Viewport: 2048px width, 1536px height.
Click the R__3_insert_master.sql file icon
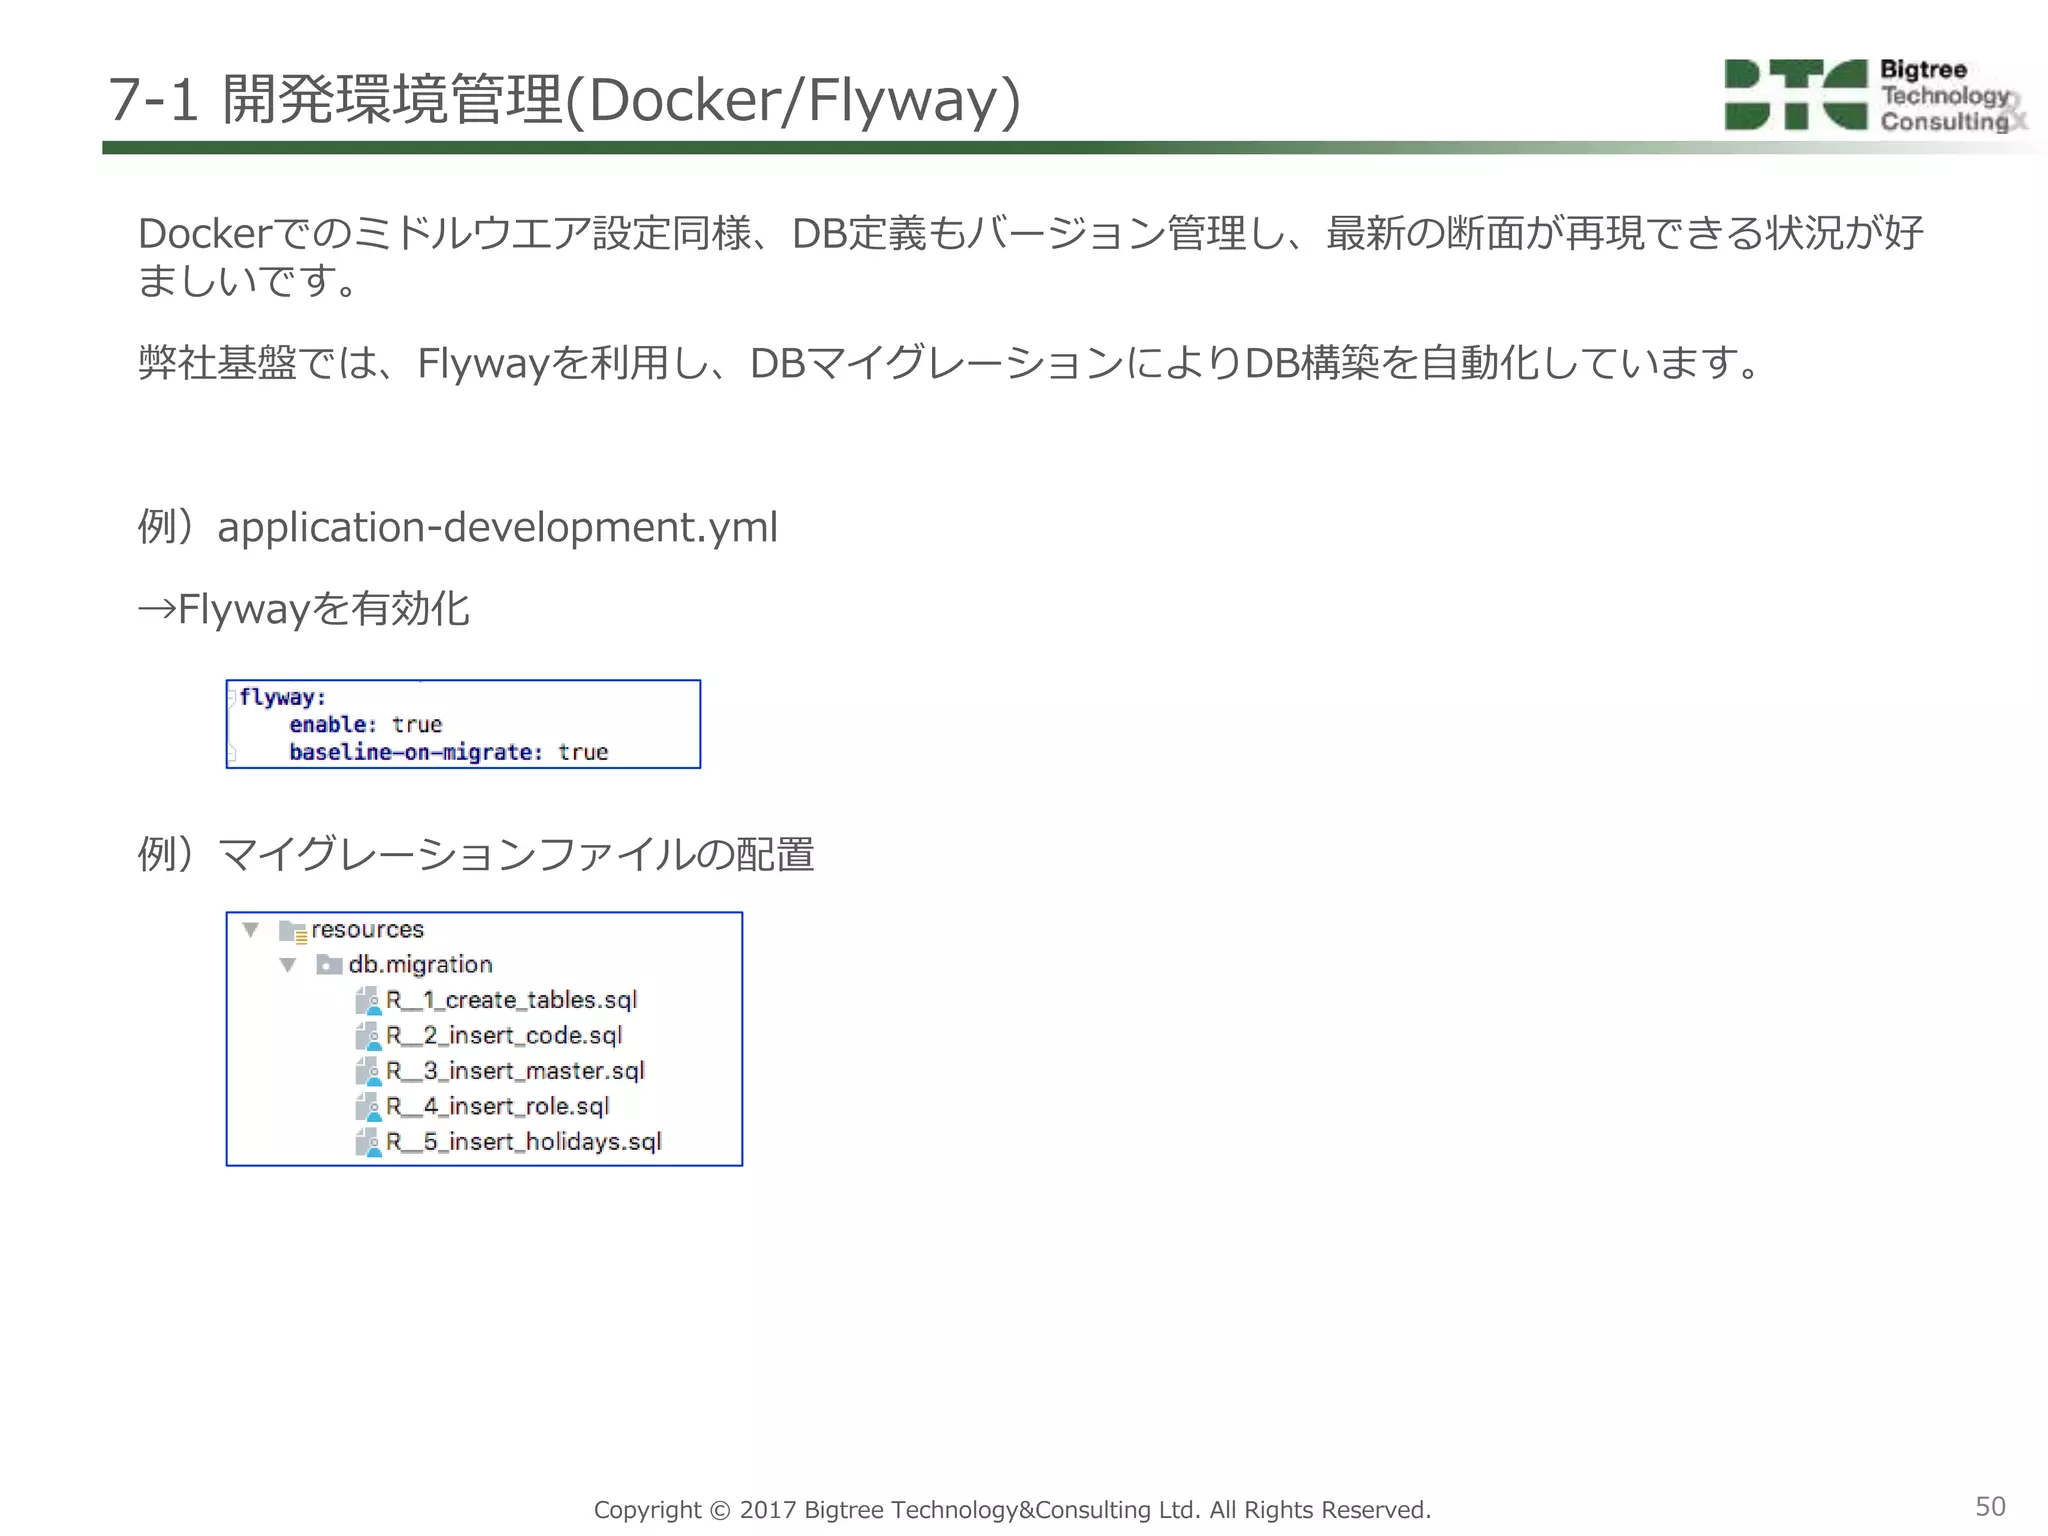point(368,1071)
